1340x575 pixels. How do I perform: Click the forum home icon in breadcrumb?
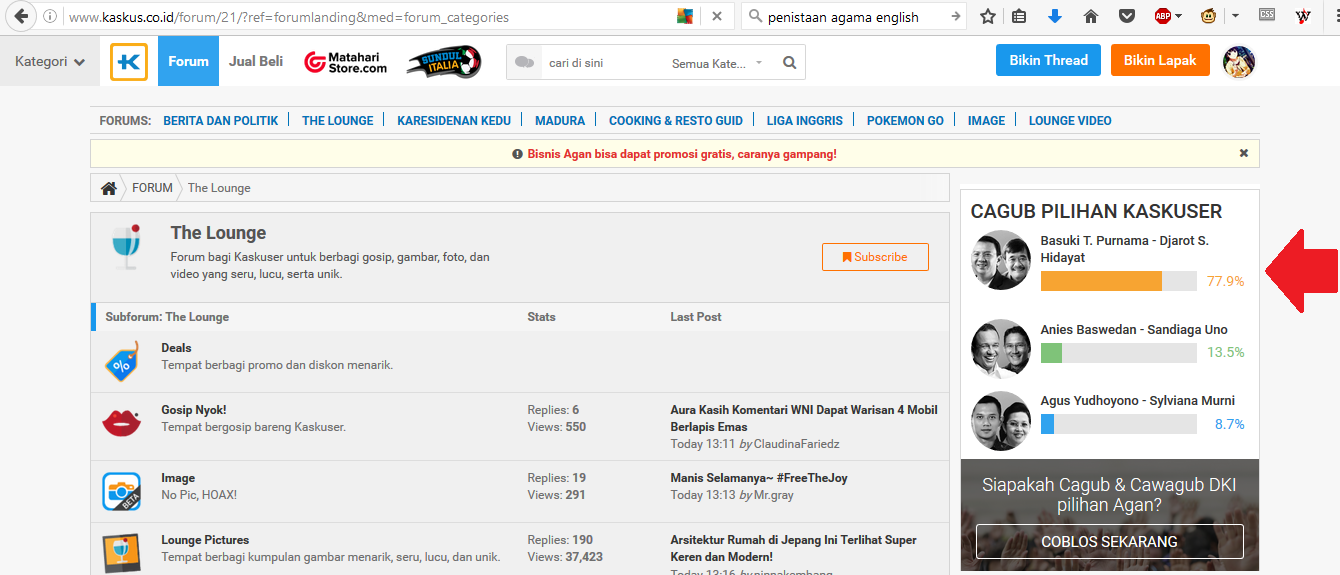(x=108, y=188)
